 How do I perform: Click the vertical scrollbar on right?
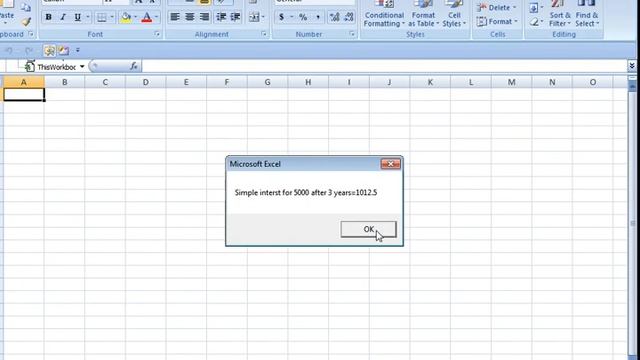pos(632,222)
